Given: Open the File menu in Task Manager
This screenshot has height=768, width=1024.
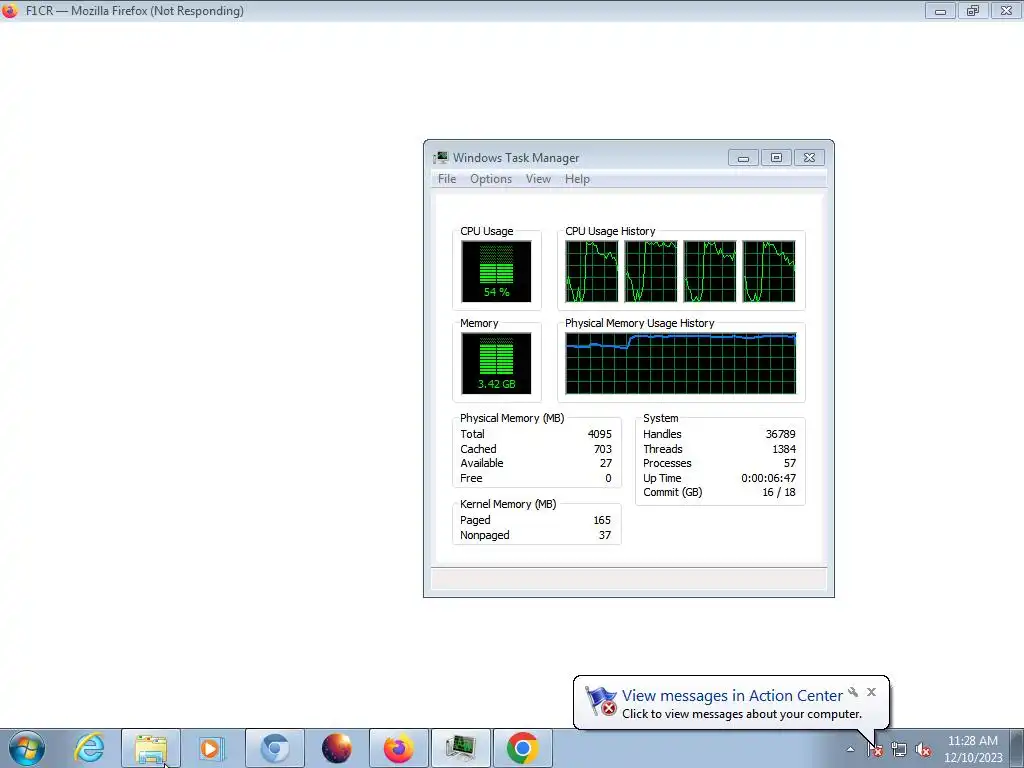Looking at the screenshot, I should click(x=447, y=179).
